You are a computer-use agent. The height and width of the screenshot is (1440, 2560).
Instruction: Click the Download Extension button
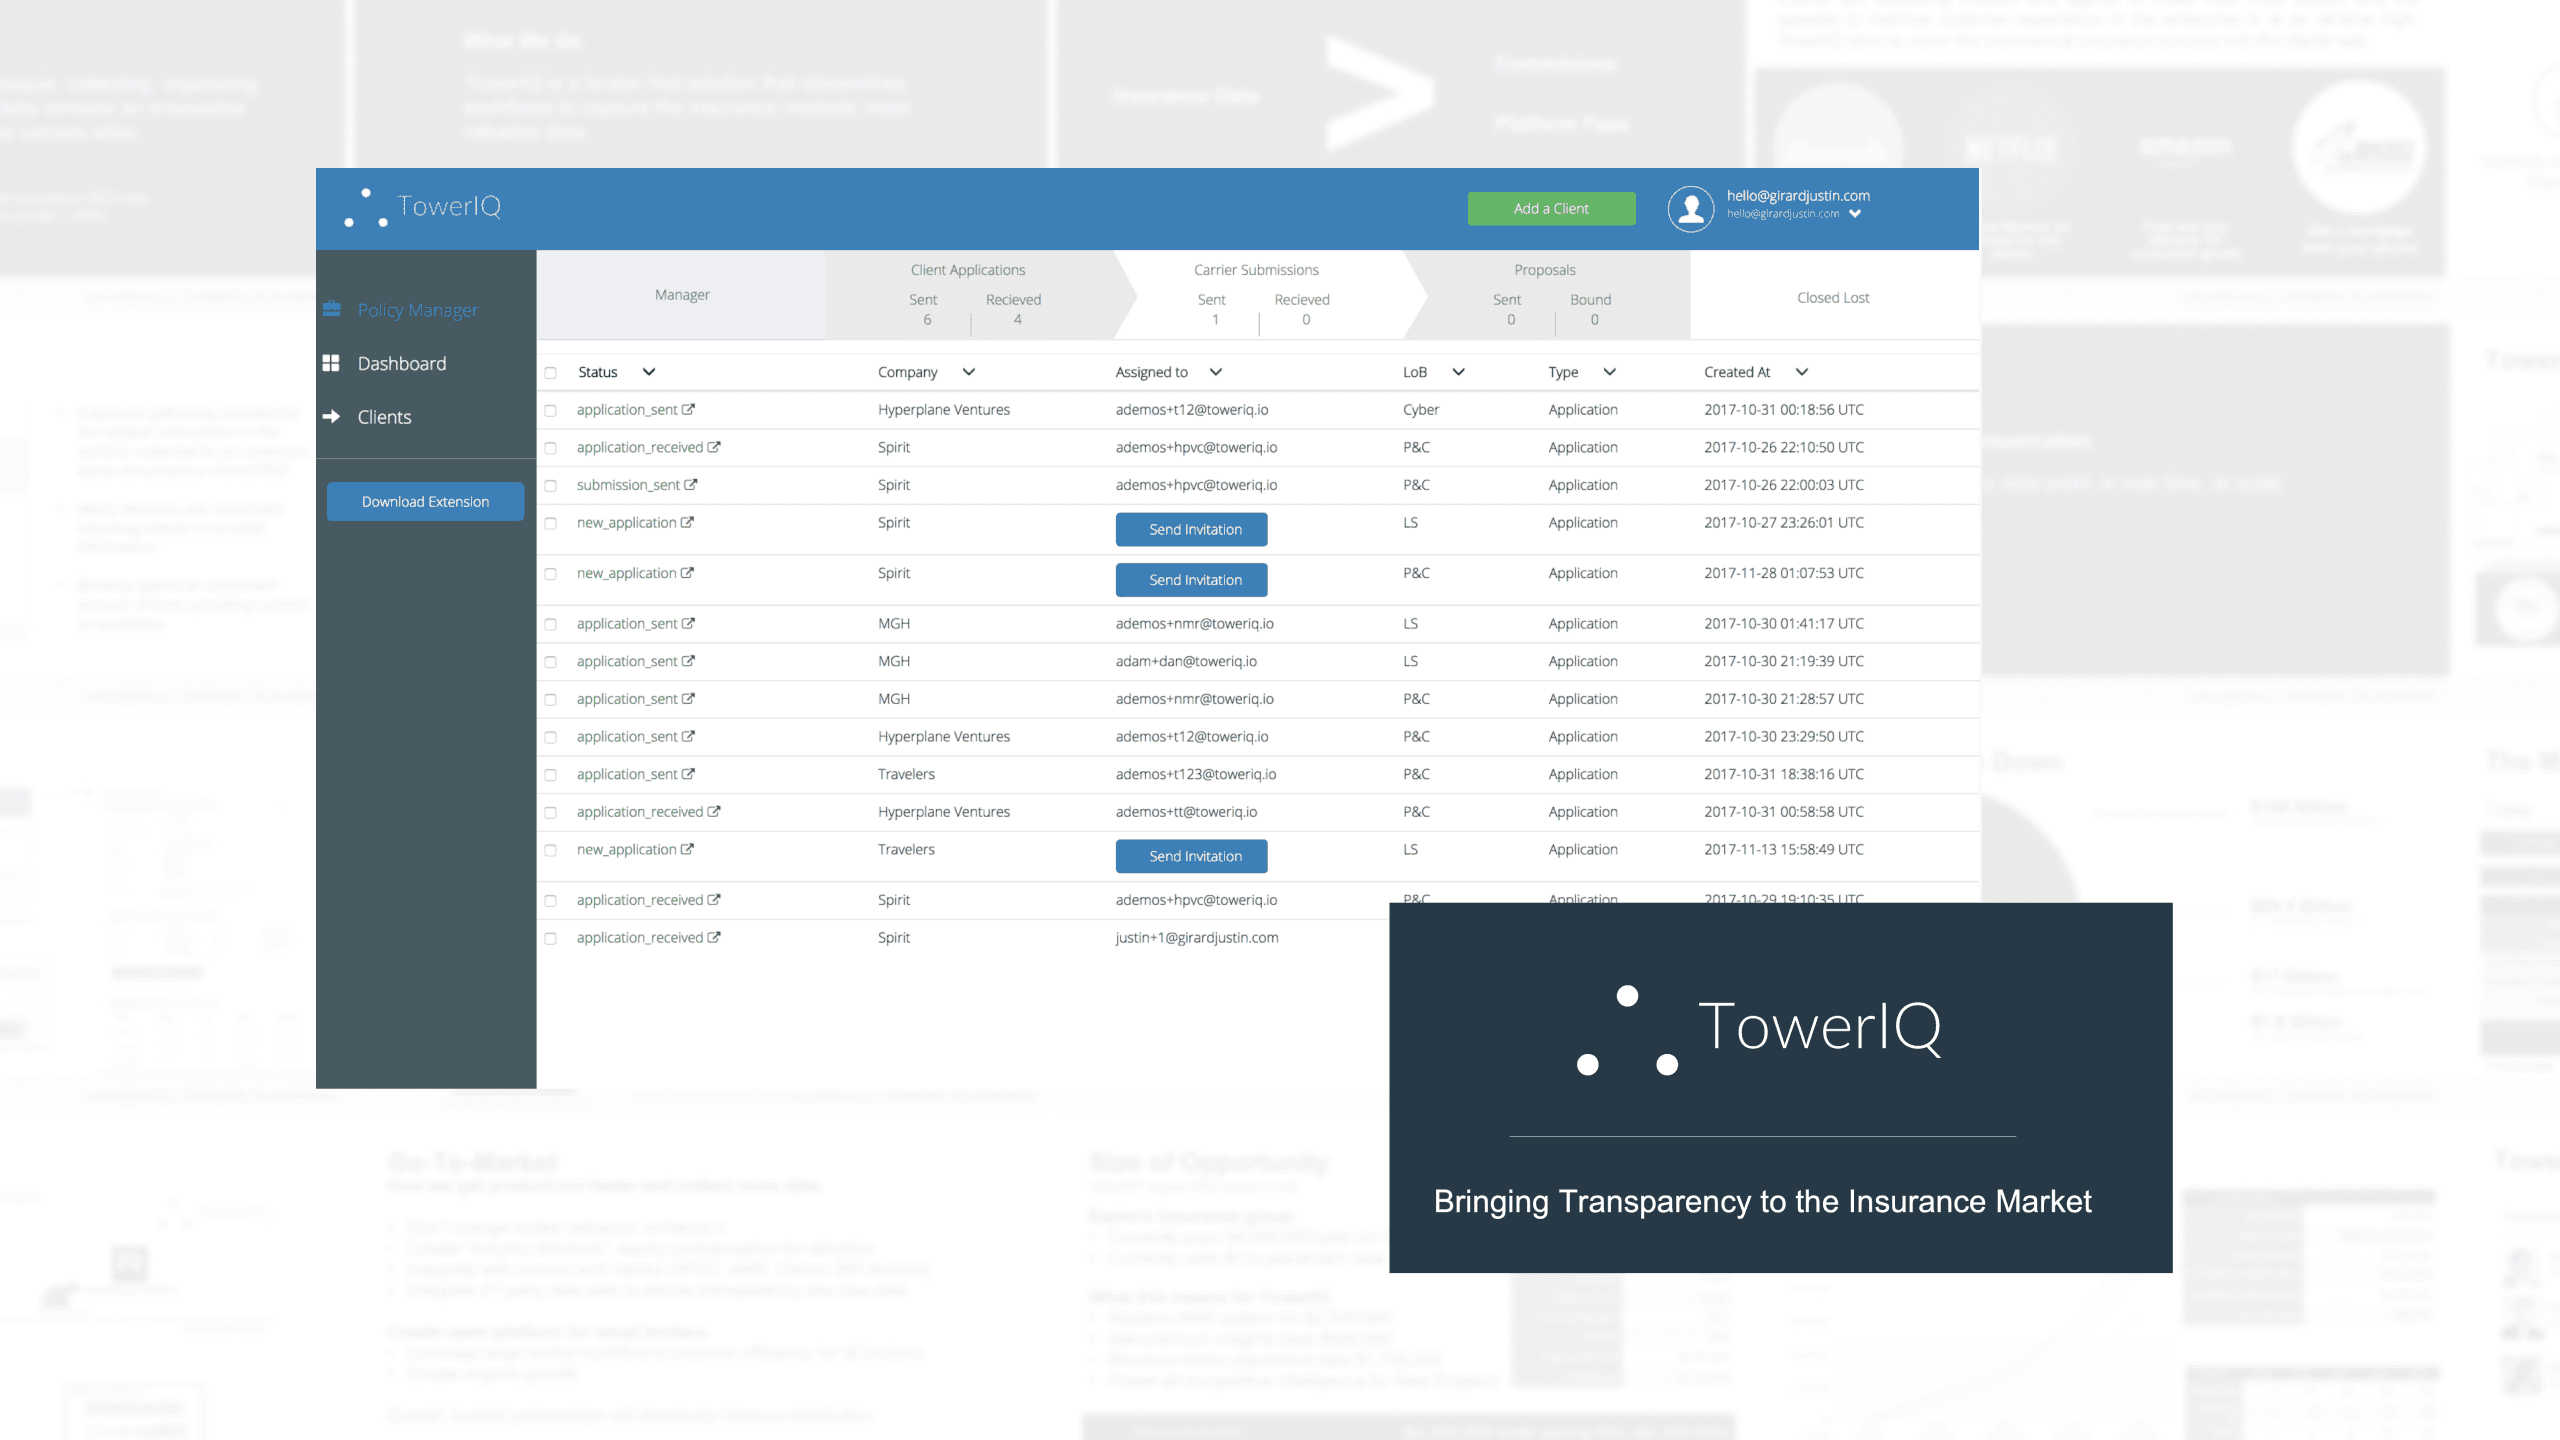tap(425, 501)
